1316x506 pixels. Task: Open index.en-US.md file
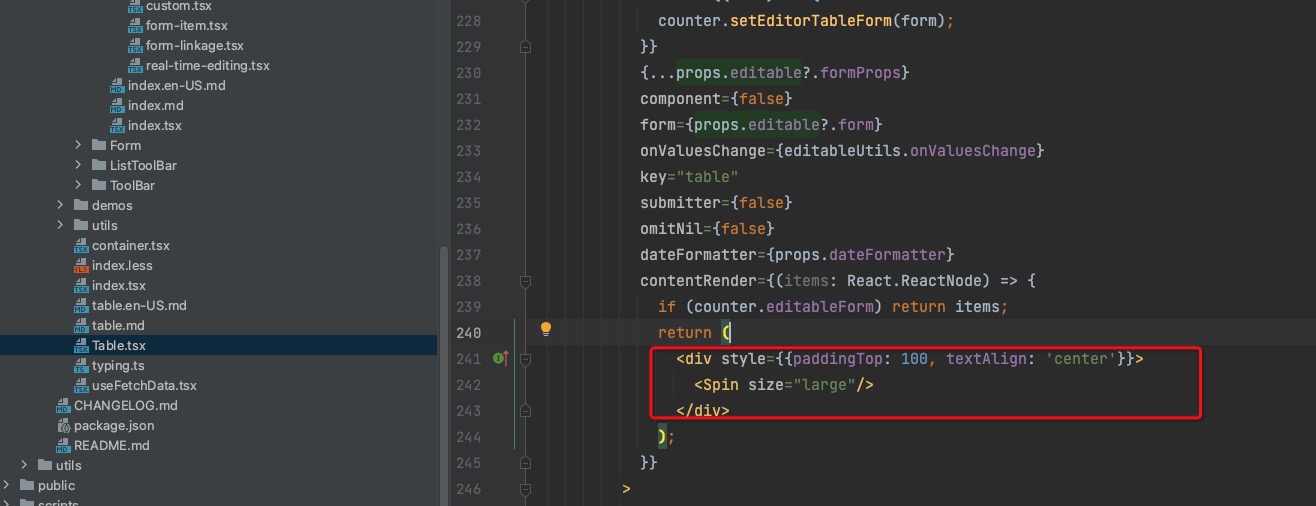(x=177, y=85)
